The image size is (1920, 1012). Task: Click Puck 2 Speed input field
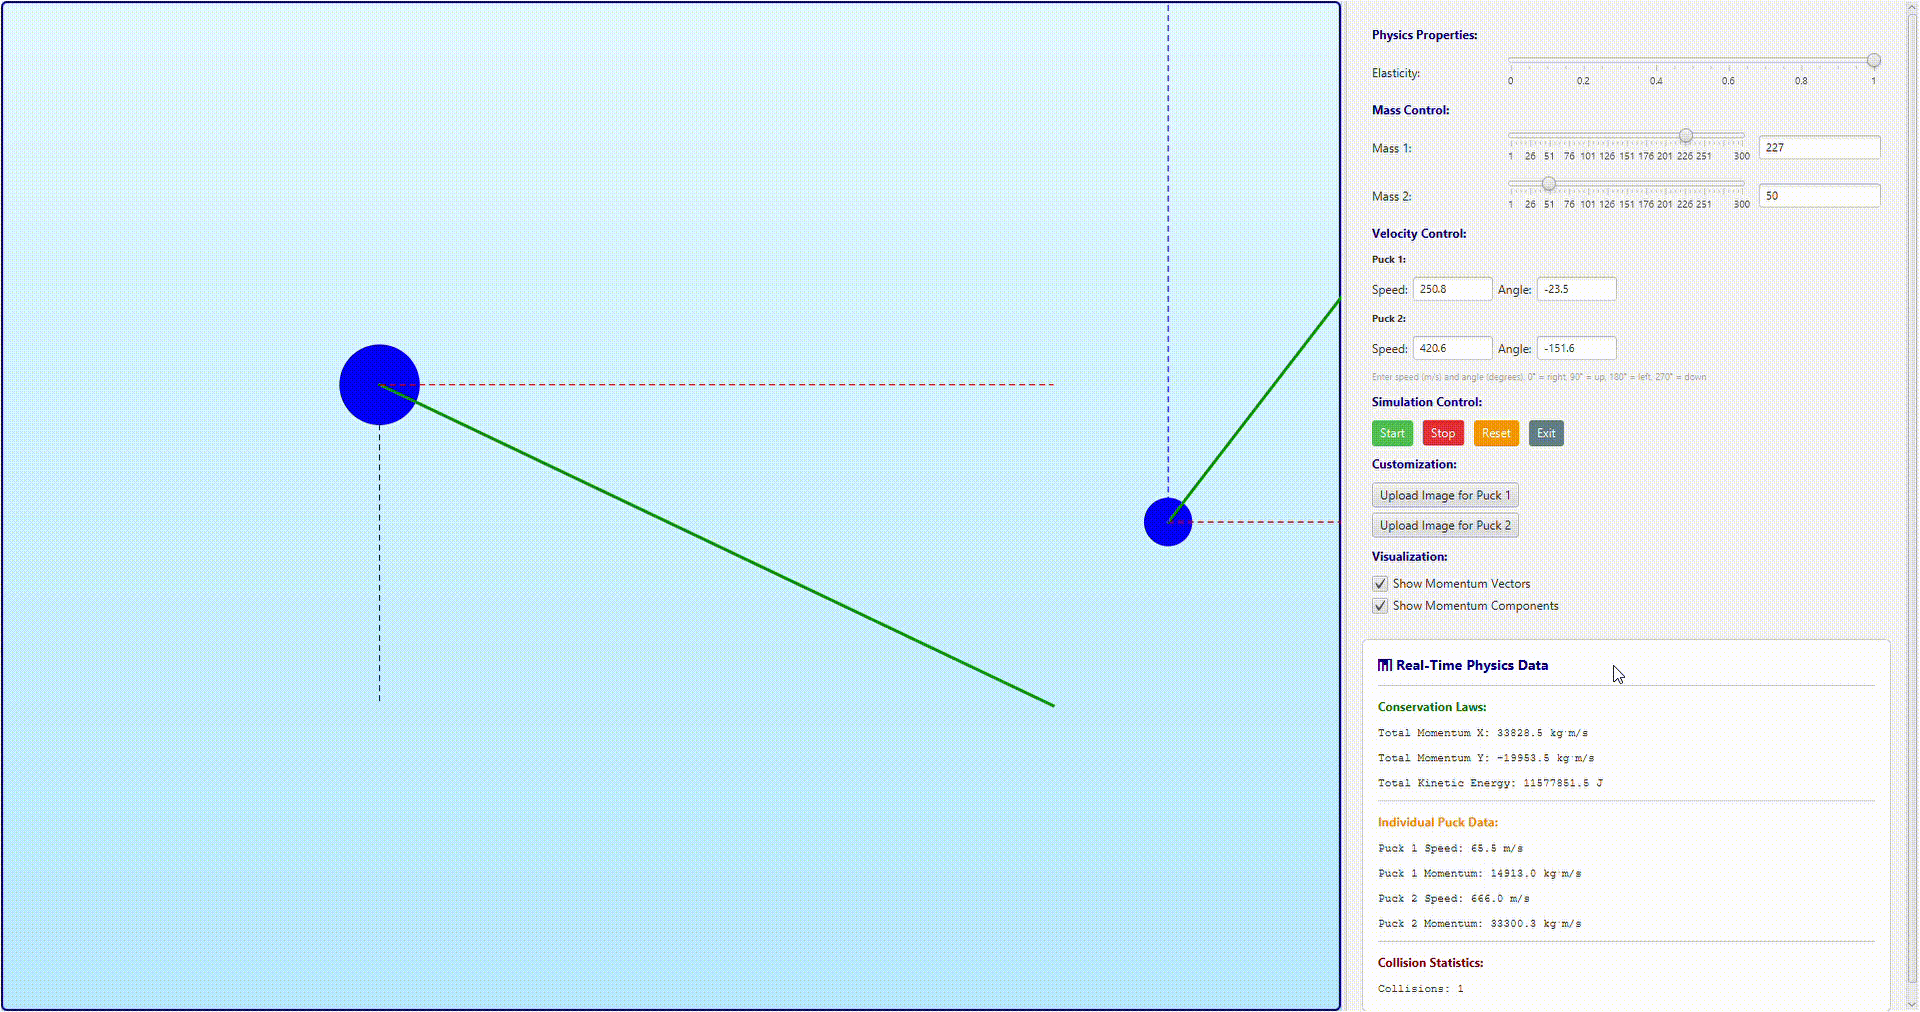(x=1452, y=349)
